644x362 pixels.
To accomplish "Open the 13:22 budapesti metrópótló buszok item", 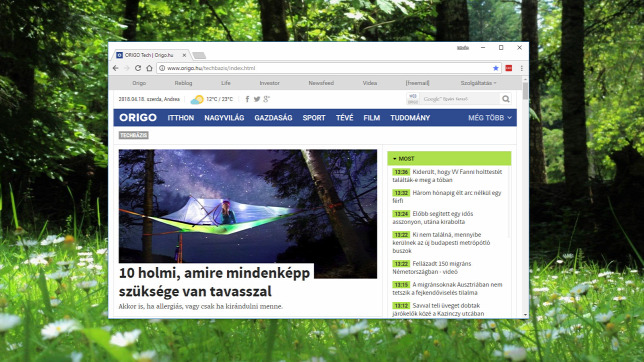I will coord(442,242).
